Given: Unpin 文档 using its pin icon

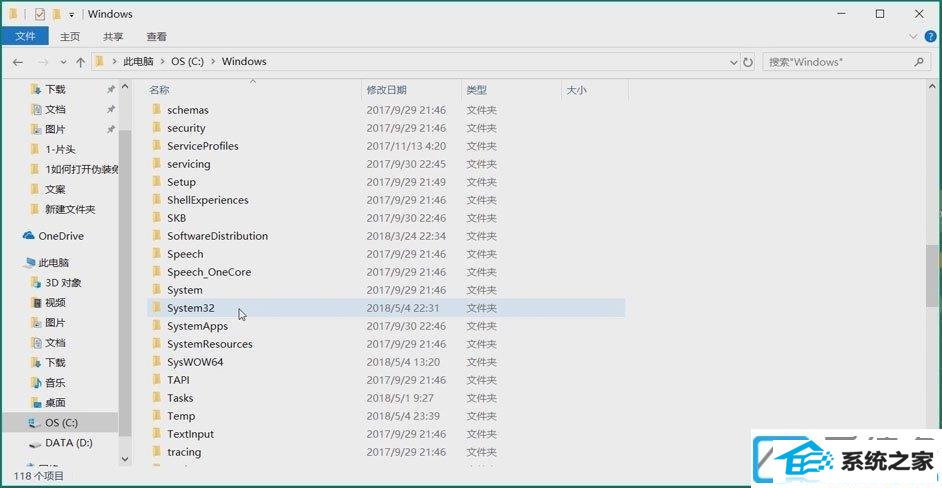Looking at the screenshot, I should [111, 109].
